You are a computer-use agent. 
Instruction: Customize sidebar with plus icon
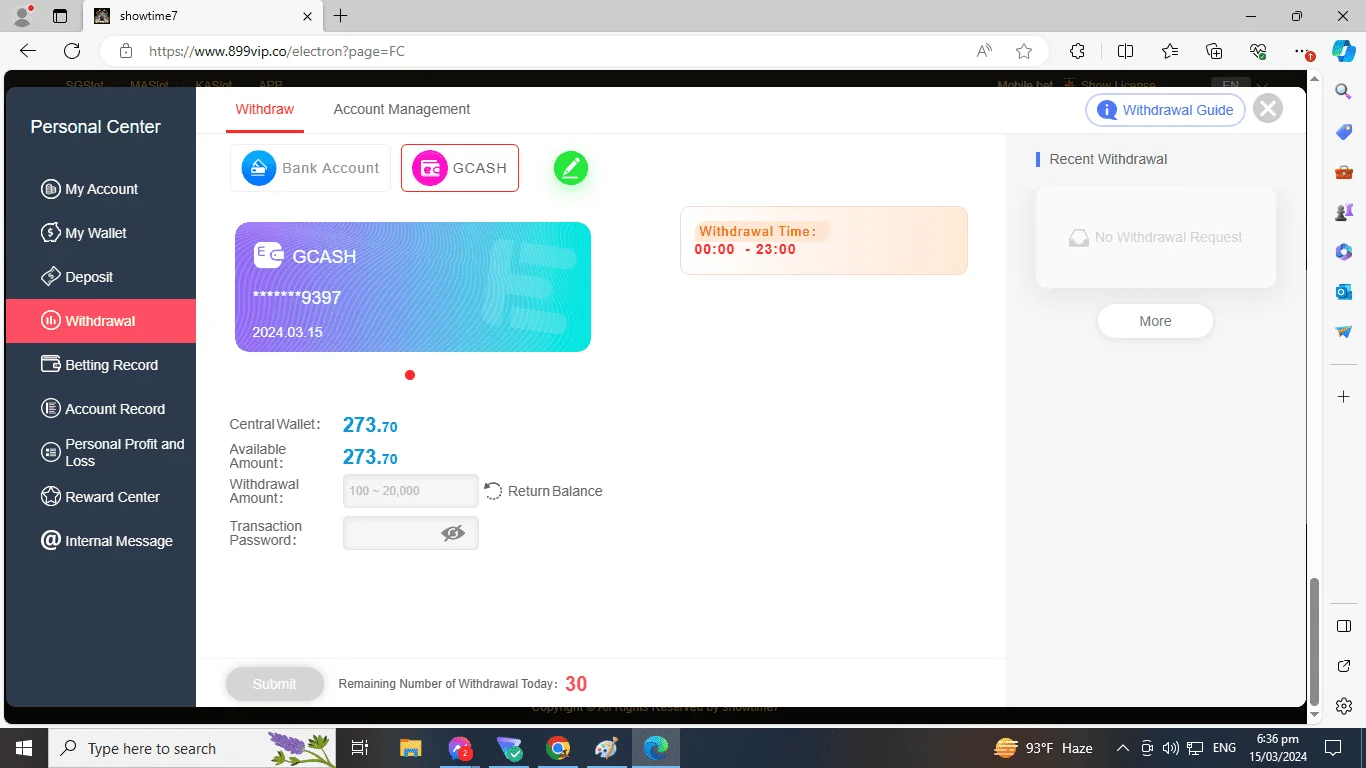pyautogui.click(x=1344, y=397)
